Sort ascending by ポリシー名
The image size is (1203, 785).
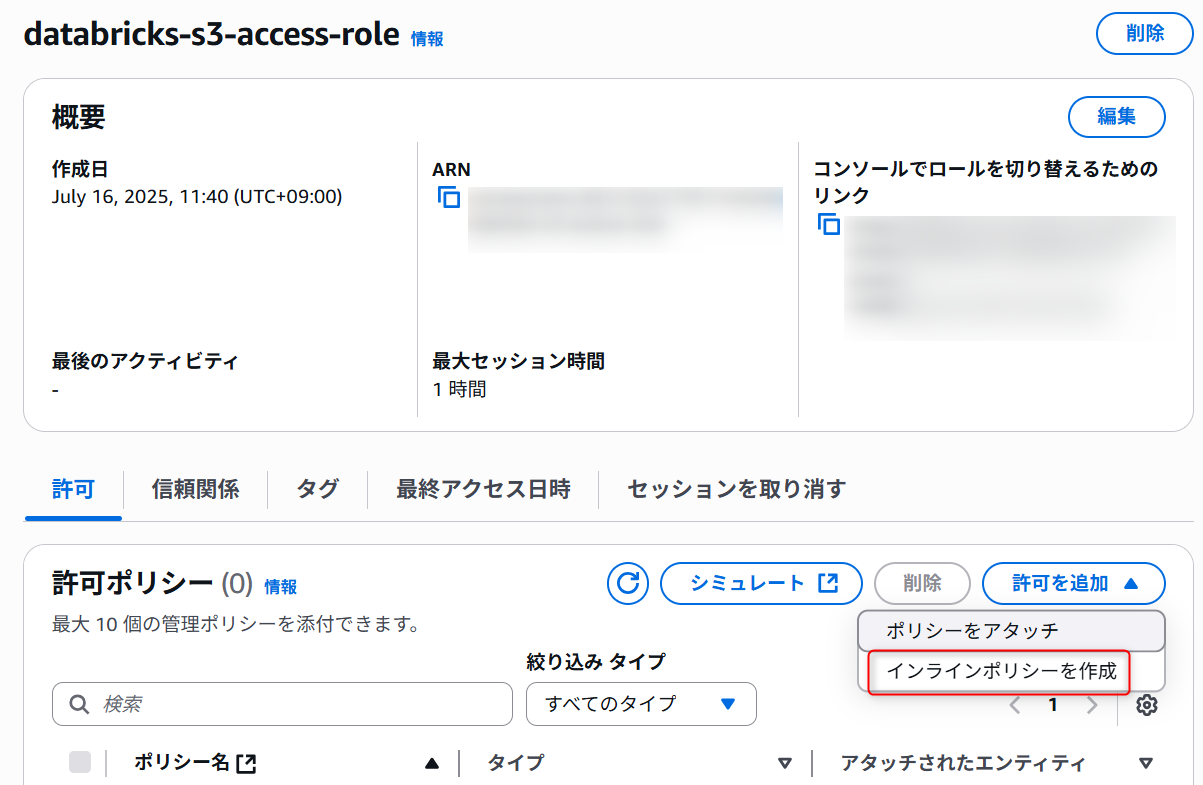(x=432, y=764)
